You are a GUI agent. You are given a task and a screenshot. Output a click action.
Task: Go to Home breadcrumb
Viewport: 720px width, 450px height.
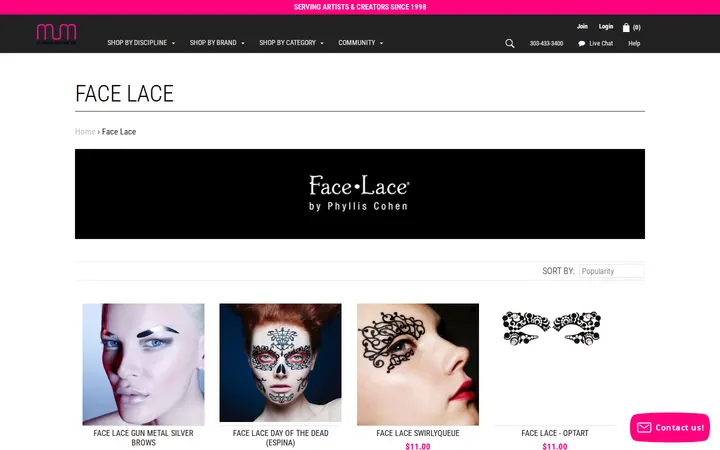click(x=85, y=132)
